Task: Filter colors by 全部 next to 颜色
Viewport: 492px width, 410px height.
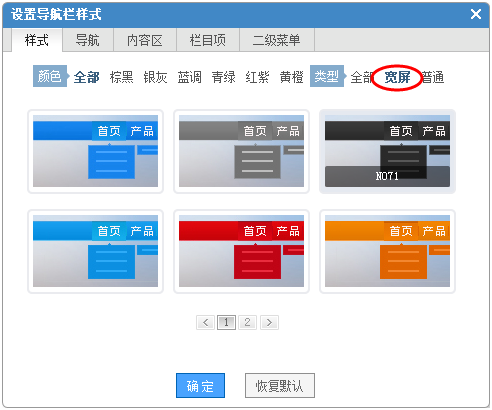Action: point(87,77)
